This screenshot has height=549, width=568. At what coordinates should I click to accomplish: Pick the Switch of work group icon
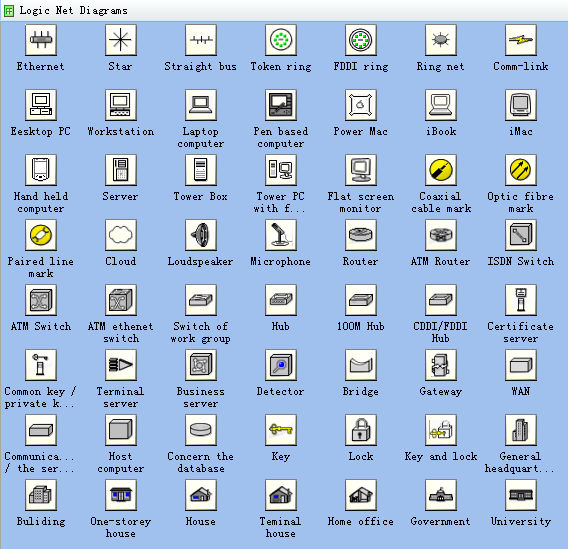[201, 300]
